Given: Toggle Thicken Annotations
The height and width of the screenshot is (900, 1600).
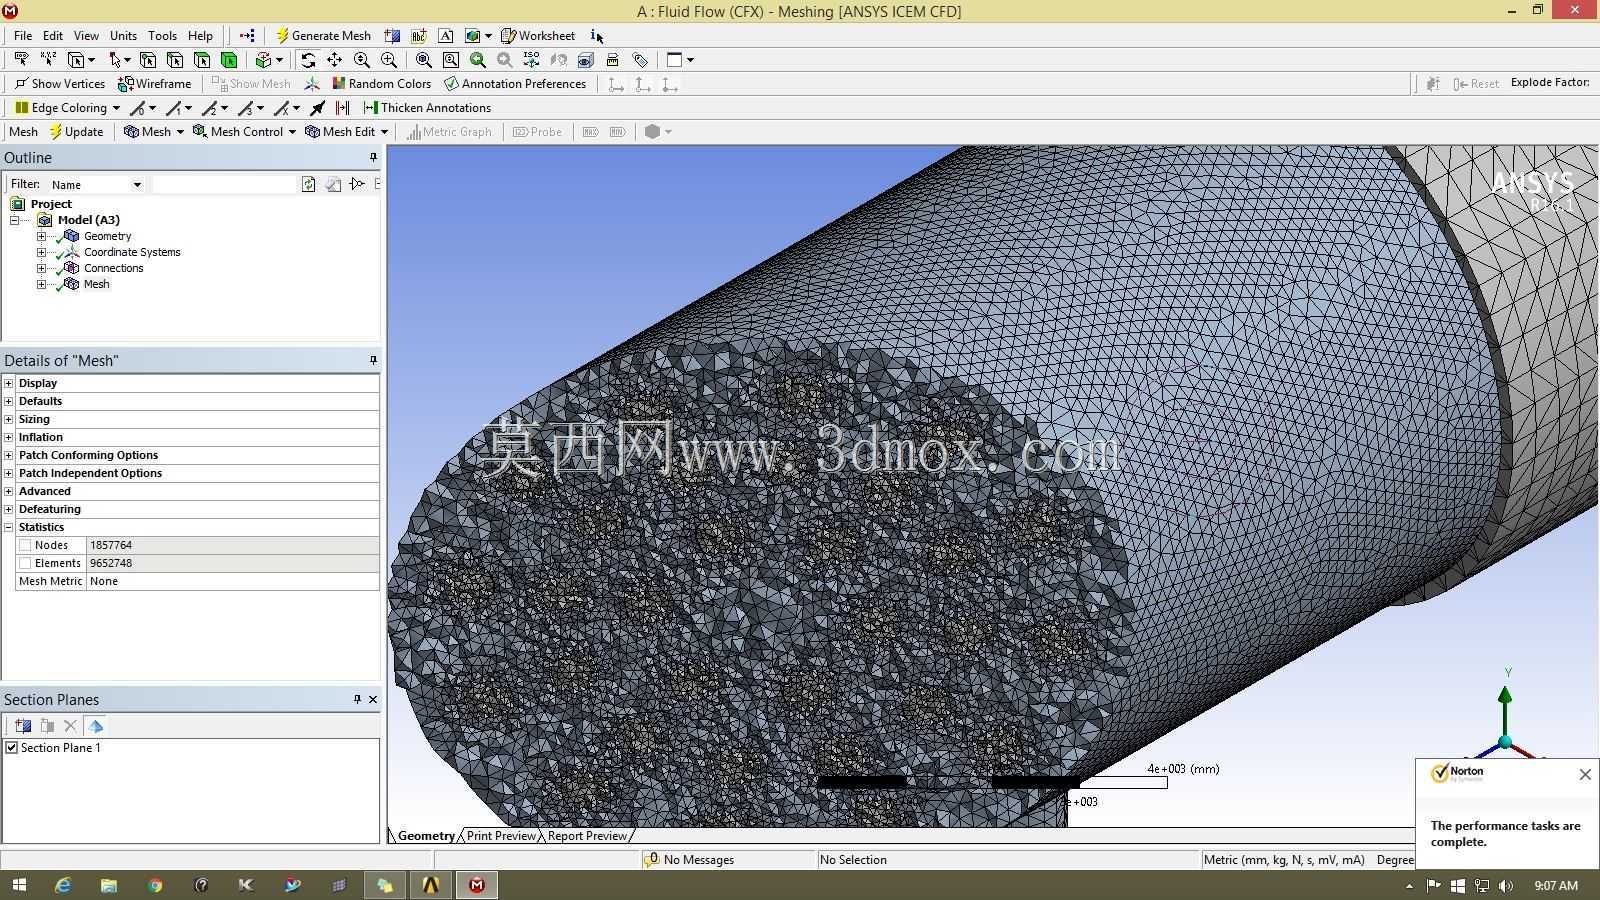Looking at the screenshot, I should (x=426, y=108).
